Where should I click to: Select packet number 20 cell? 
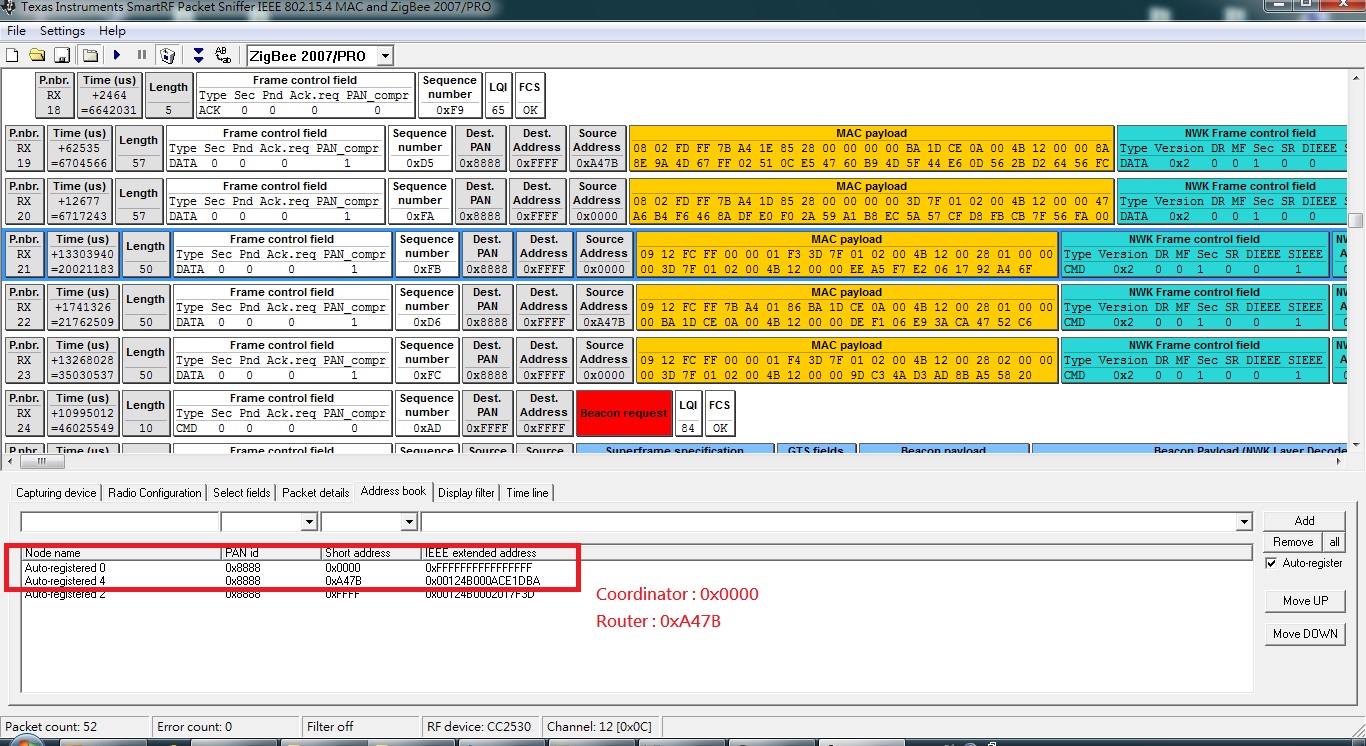24,202
